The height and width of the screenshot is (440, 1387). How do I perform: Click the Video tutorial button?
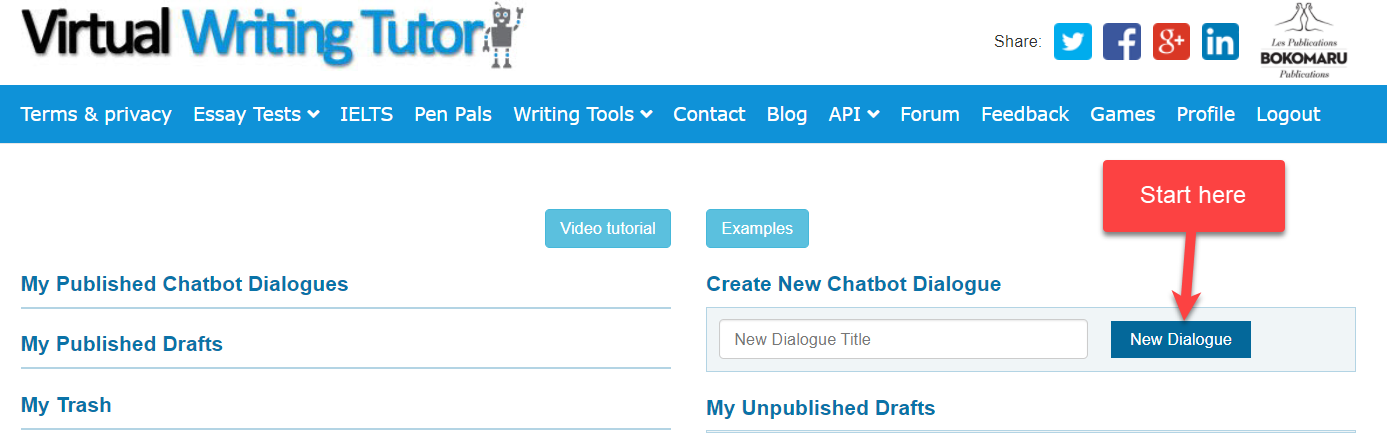pos(607,228)
